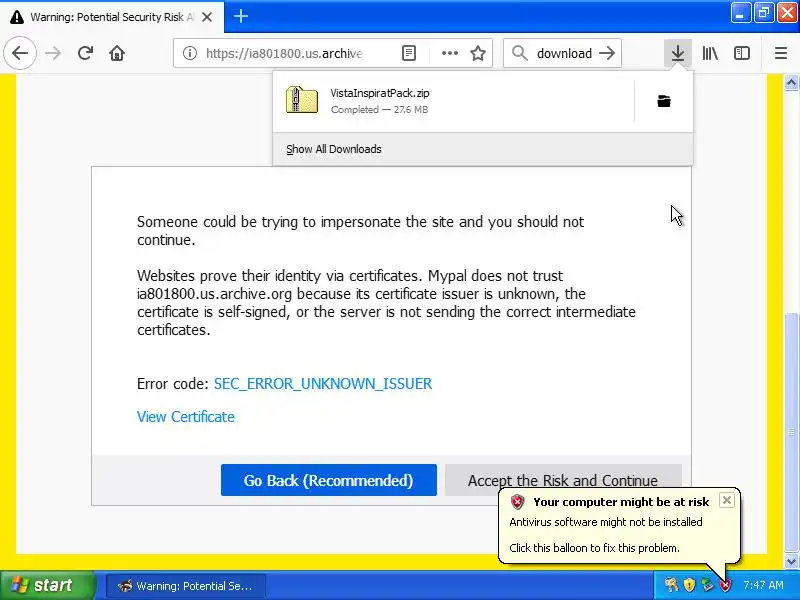The width and height of the screenshot is (800, 600).
Task: Click the View Certificate link
Action: [x=186, y=417]
